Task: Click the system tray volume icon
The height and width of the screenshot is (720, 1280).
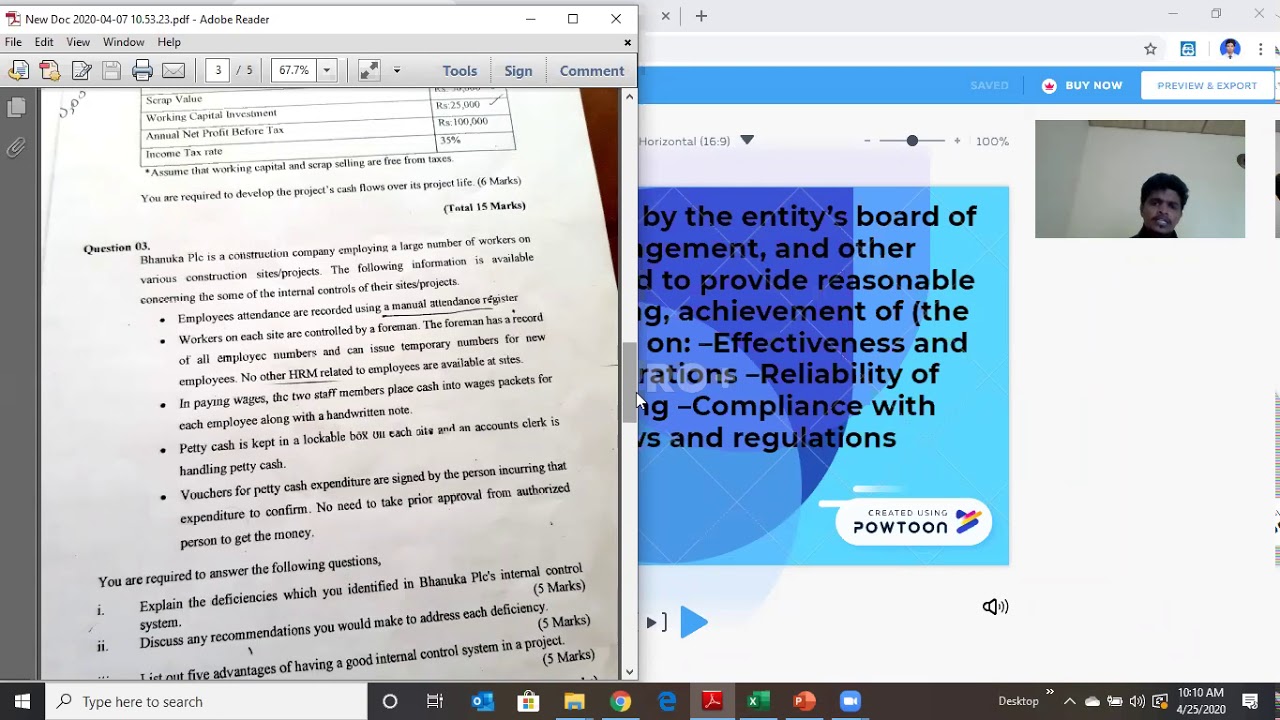Action: [1137, 701]
